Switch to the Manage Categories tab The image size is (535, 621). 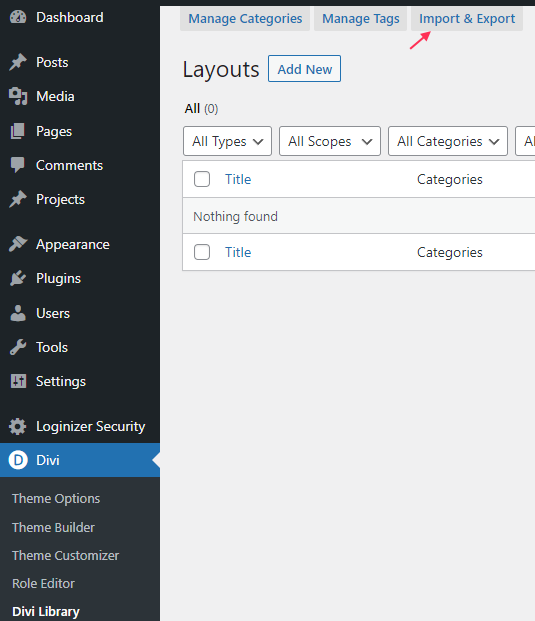point(245,19)
